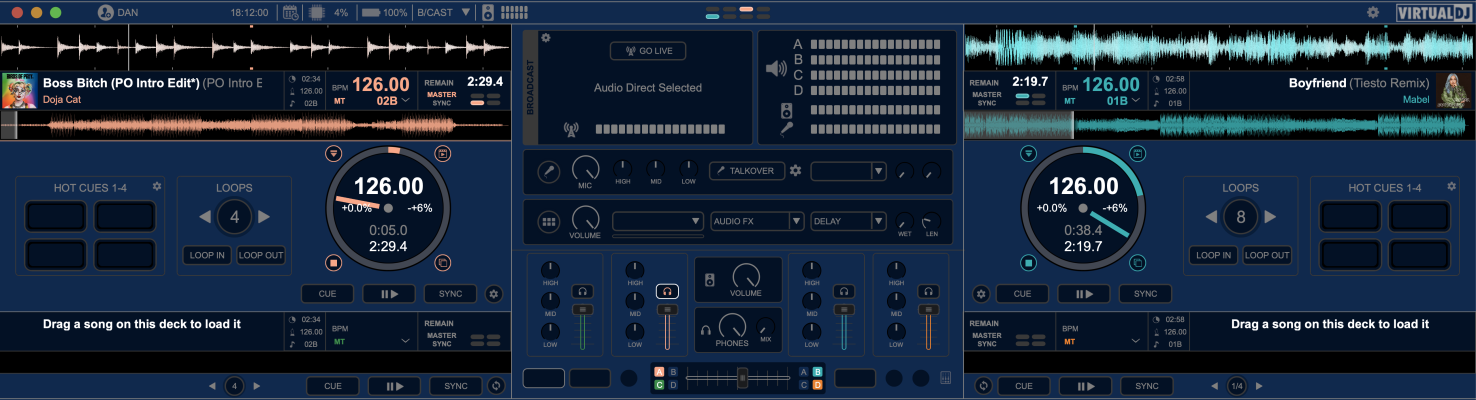Click Boss Bitch album artwork thumbnail
The image size is (1476, 400).
pos(20,91)
